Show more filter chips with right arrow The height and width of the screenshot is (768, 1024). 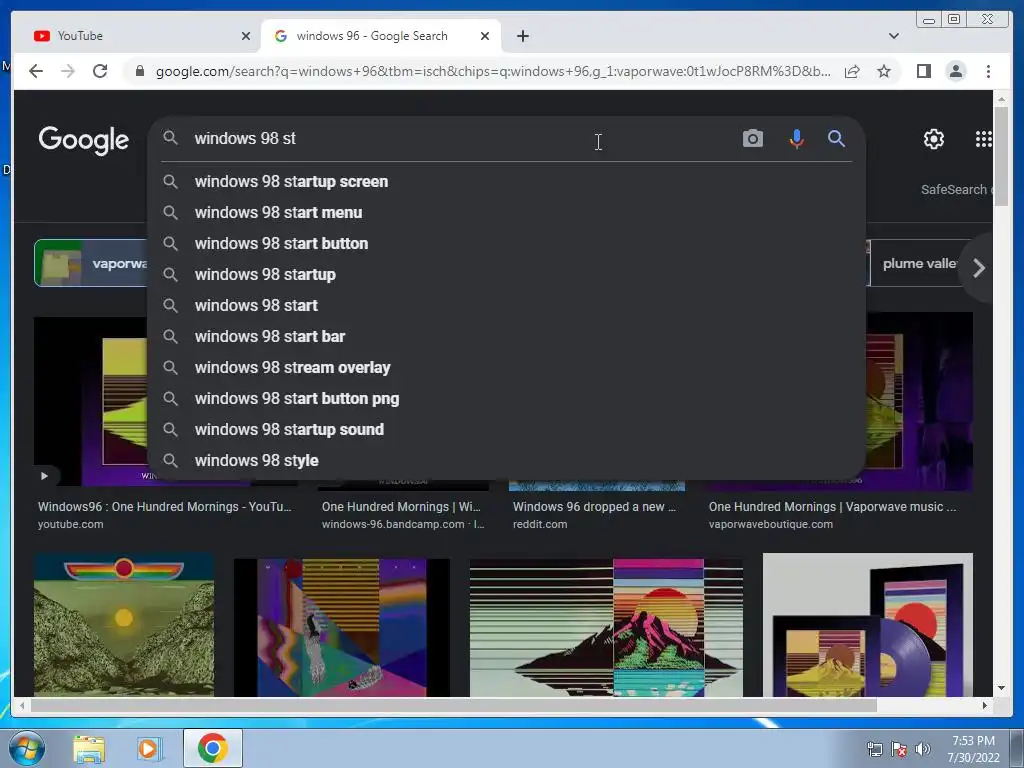978,268
